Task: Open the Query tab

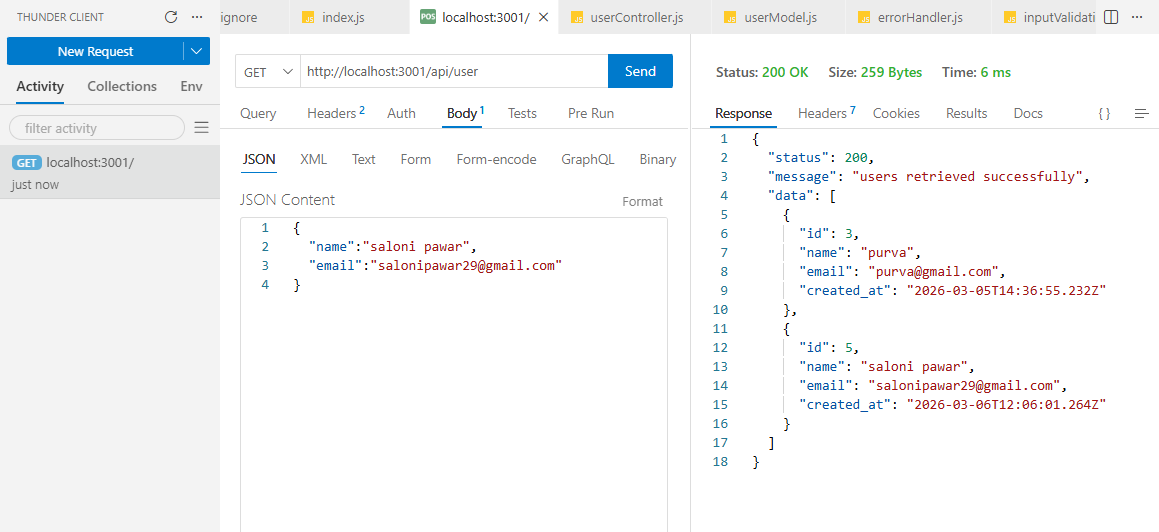Action: [x=258, y=113]
